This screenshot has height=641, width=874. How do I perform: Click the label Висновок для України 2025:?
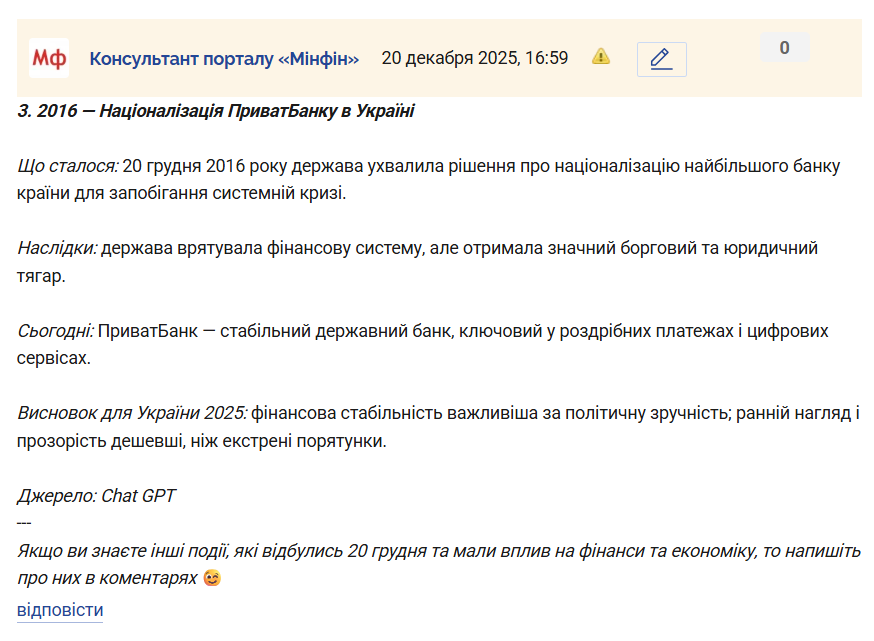[x=132, y=413]
